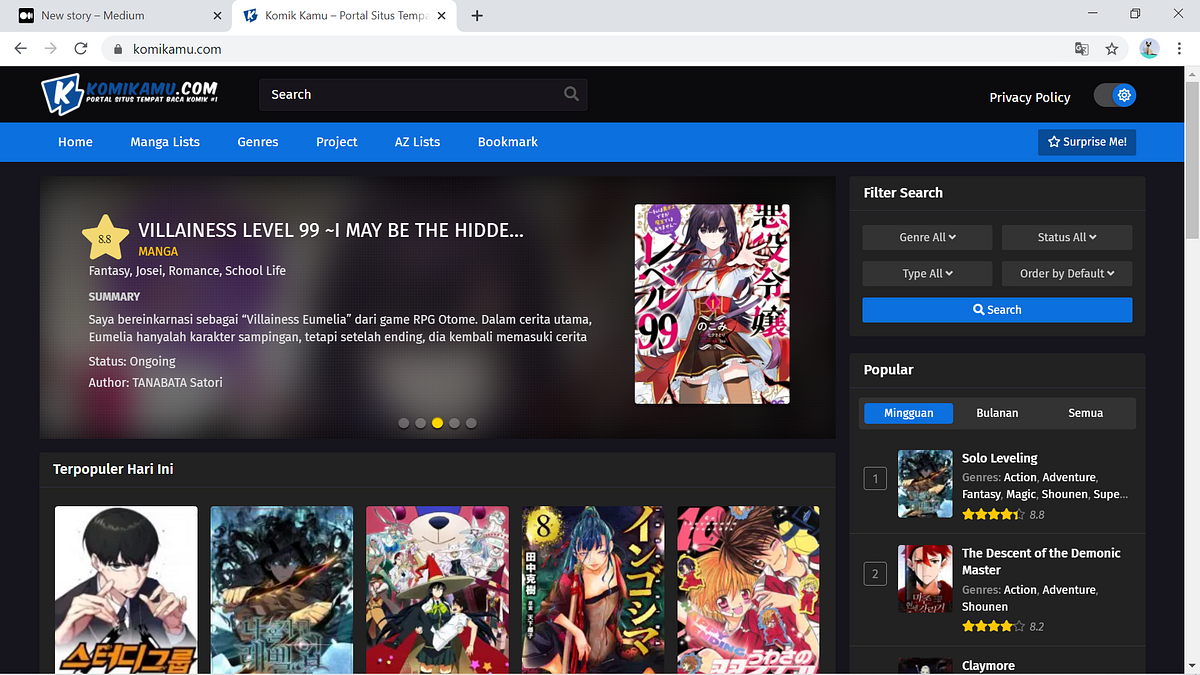The width and height of the screenshot is (1200, 675).
Task: Select the Mingguan popular tab
Action: [908, 413]
